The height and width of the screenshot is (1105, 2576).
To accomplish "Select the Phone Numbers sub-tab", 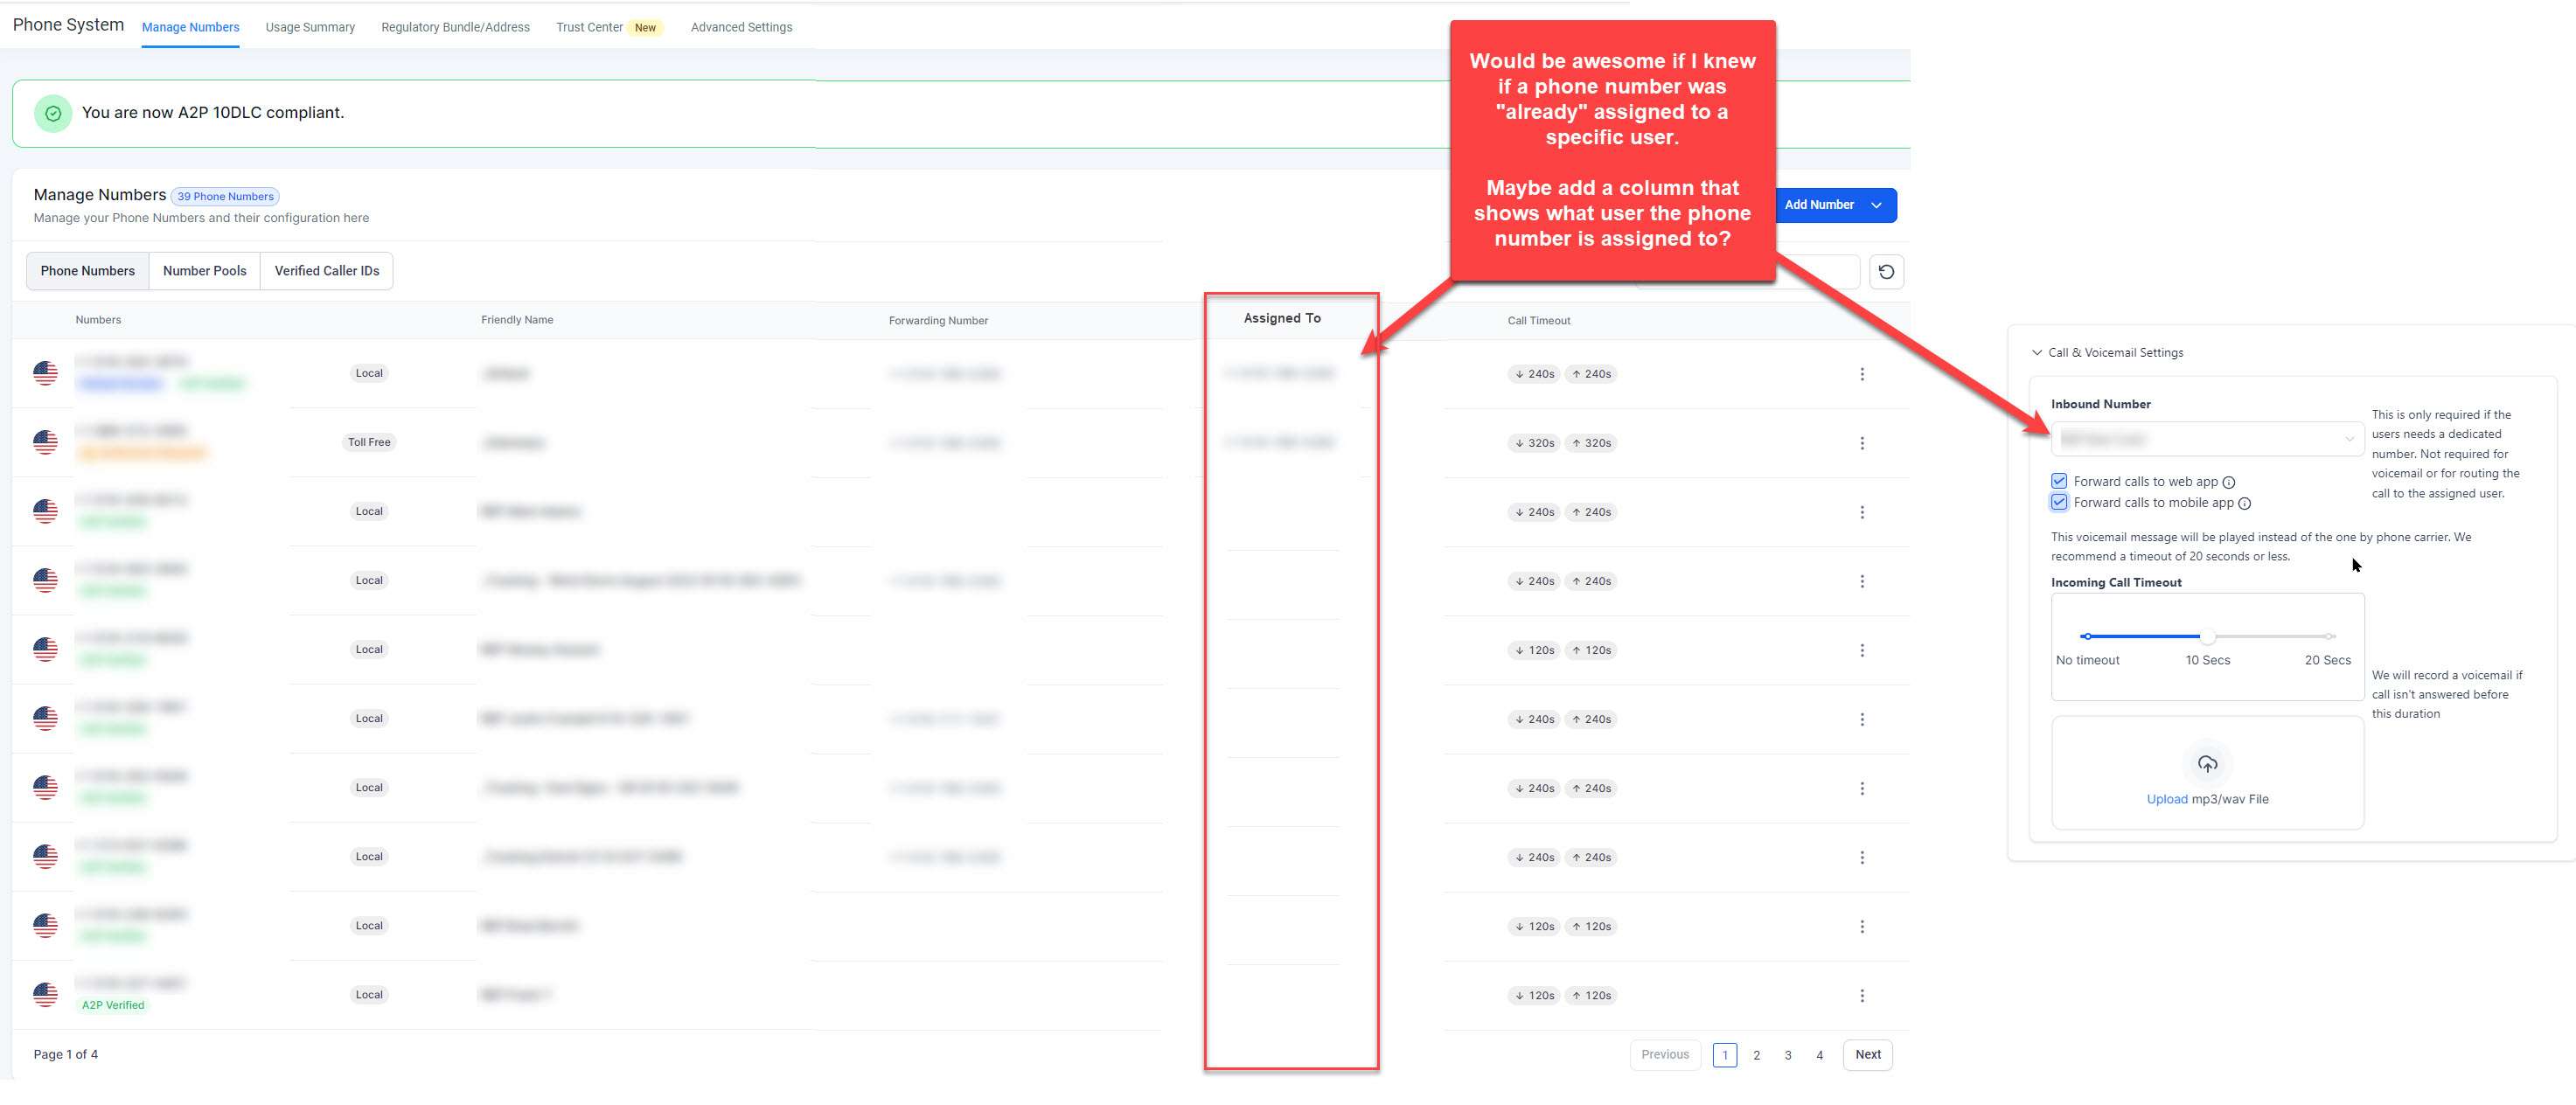I will click(x=88, y=271).
